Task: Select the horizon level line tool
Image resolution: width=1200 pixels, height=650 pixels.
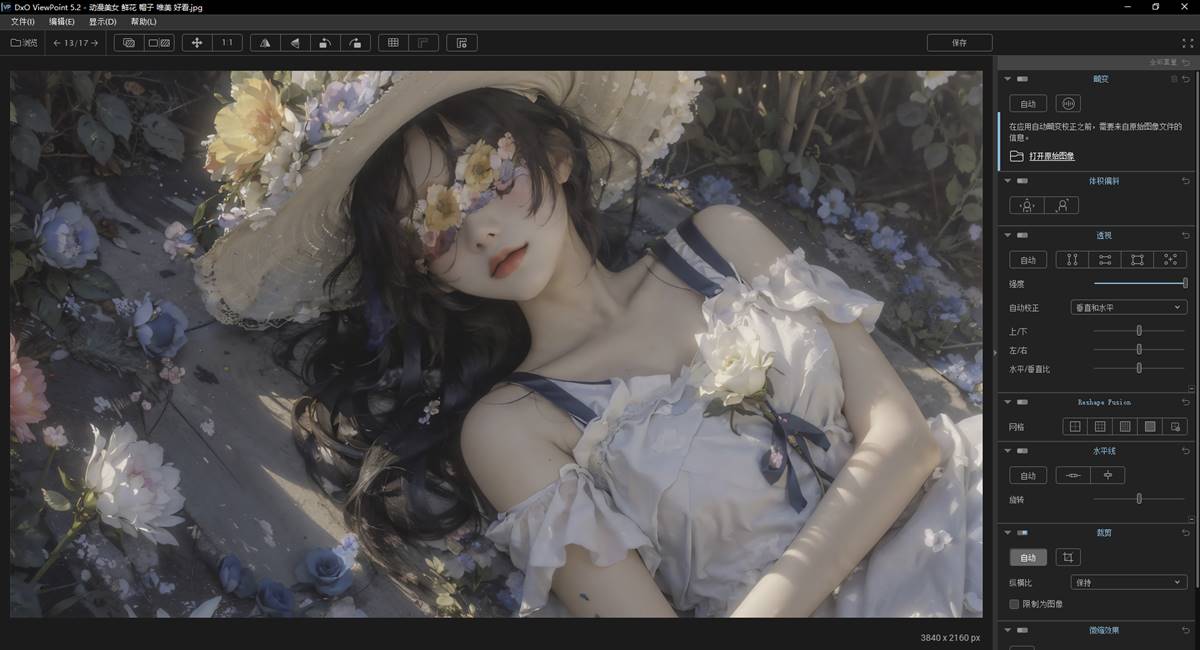Action: (1074, 476)
